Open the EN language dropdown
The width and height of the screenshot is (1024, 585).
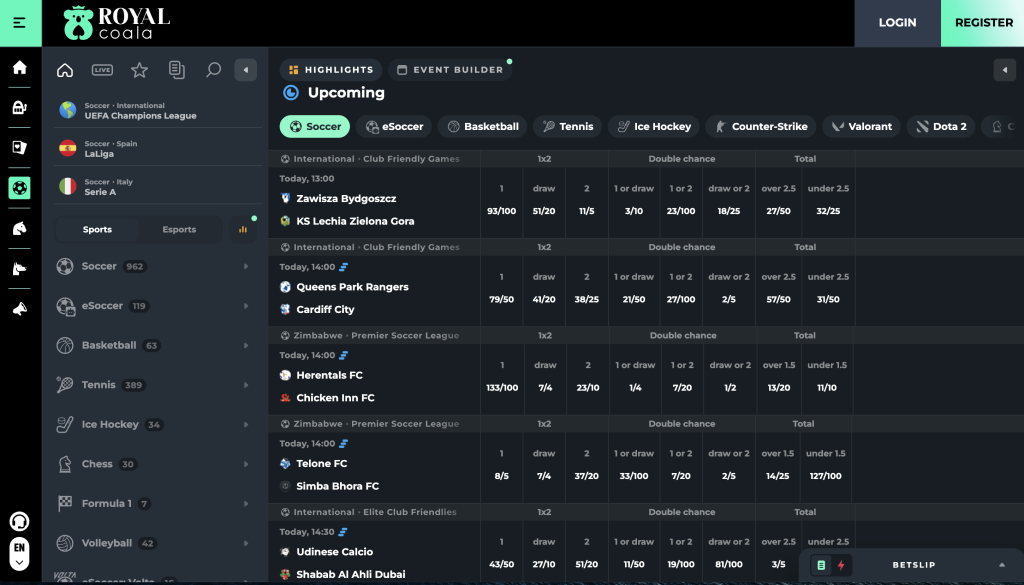pos(19,554)
